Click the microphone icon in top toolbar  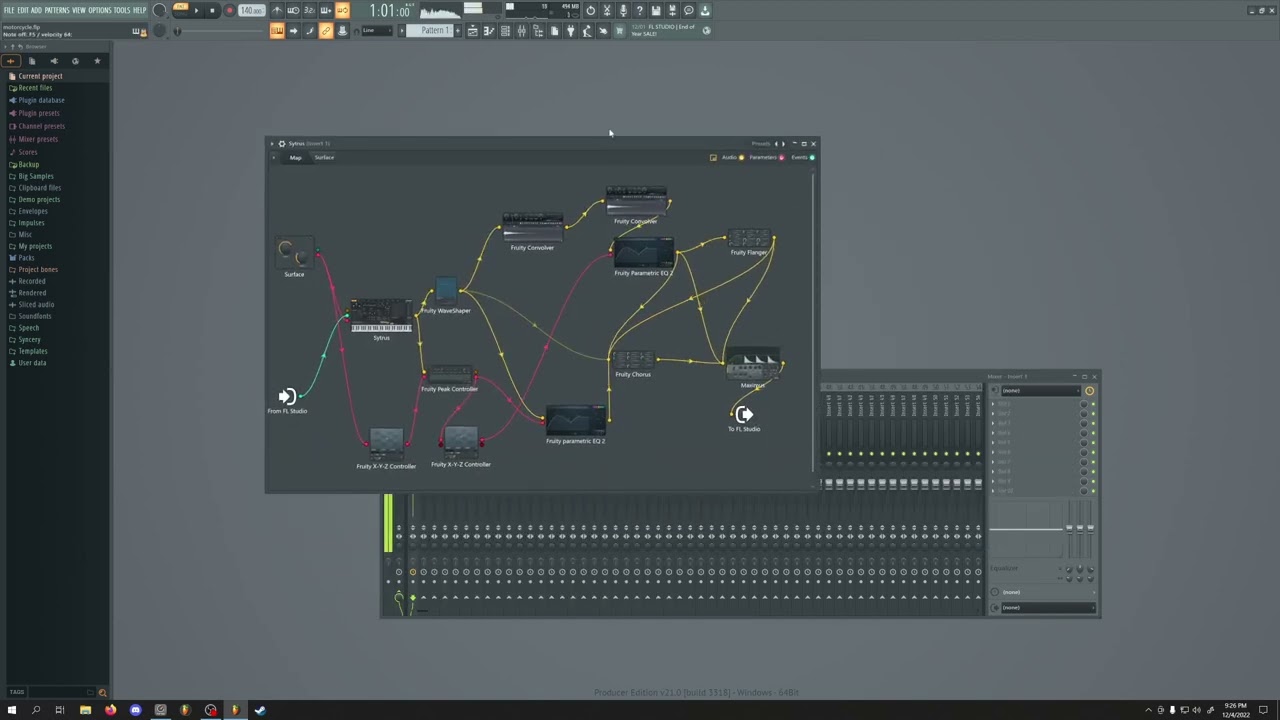pos(623,10)
